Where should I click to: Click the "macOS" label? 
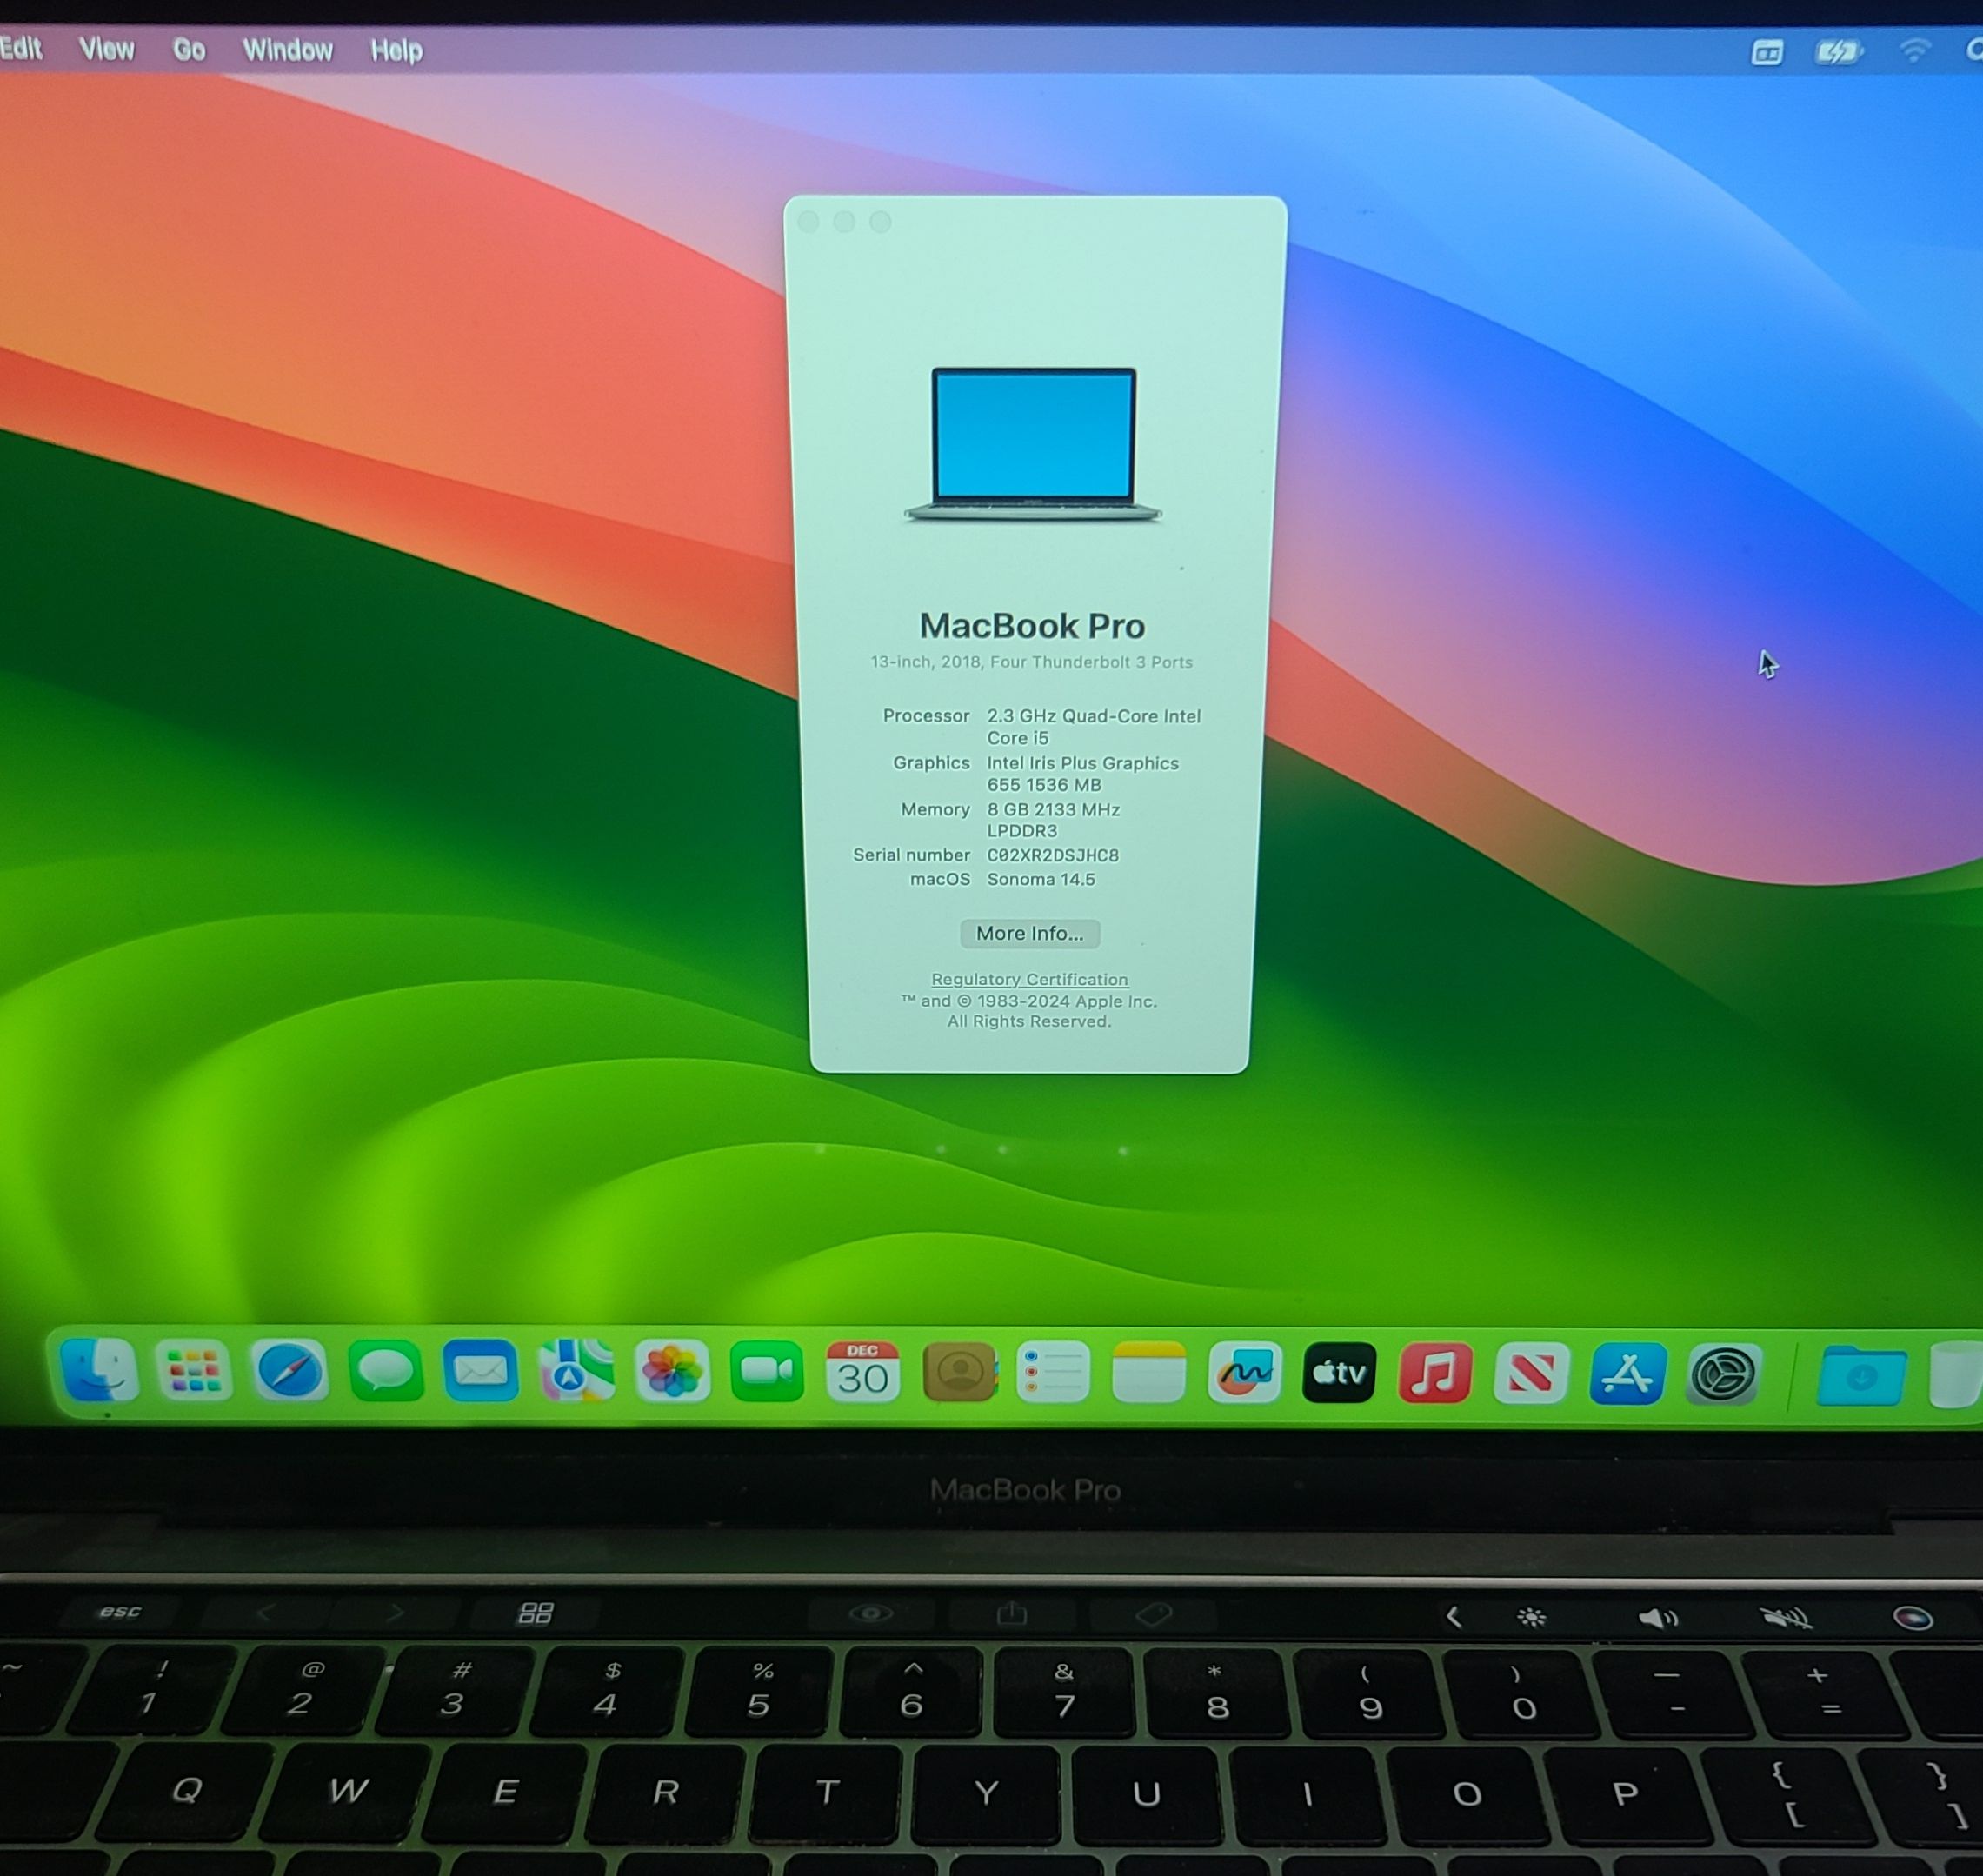pos(940,879)
